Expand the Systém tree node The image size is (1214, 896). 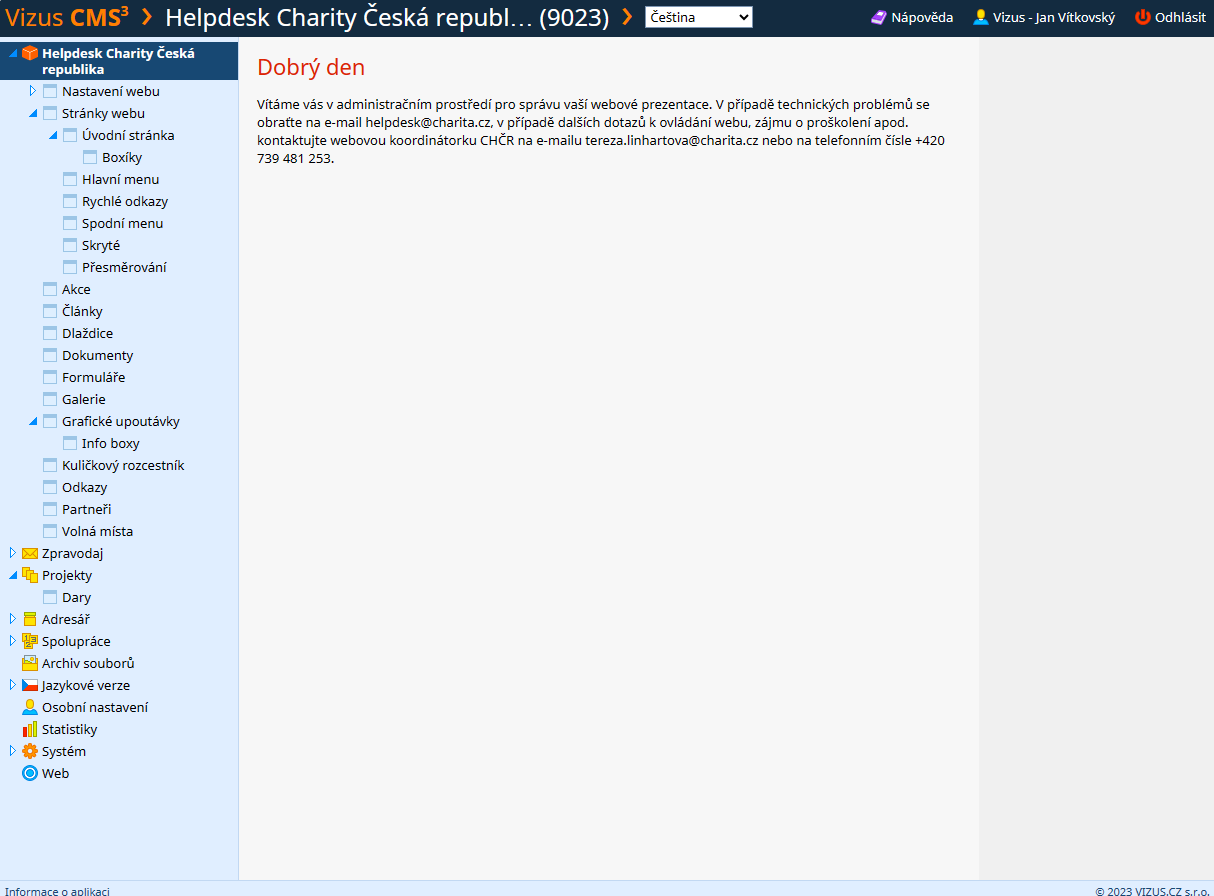click(x=13, y=751)
